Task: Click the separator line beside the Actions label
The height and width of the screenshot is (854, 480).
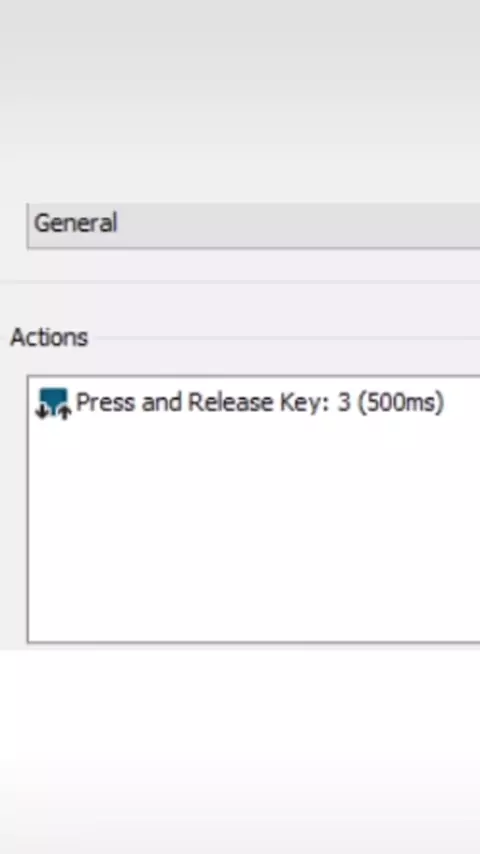Action: [286, 338]
